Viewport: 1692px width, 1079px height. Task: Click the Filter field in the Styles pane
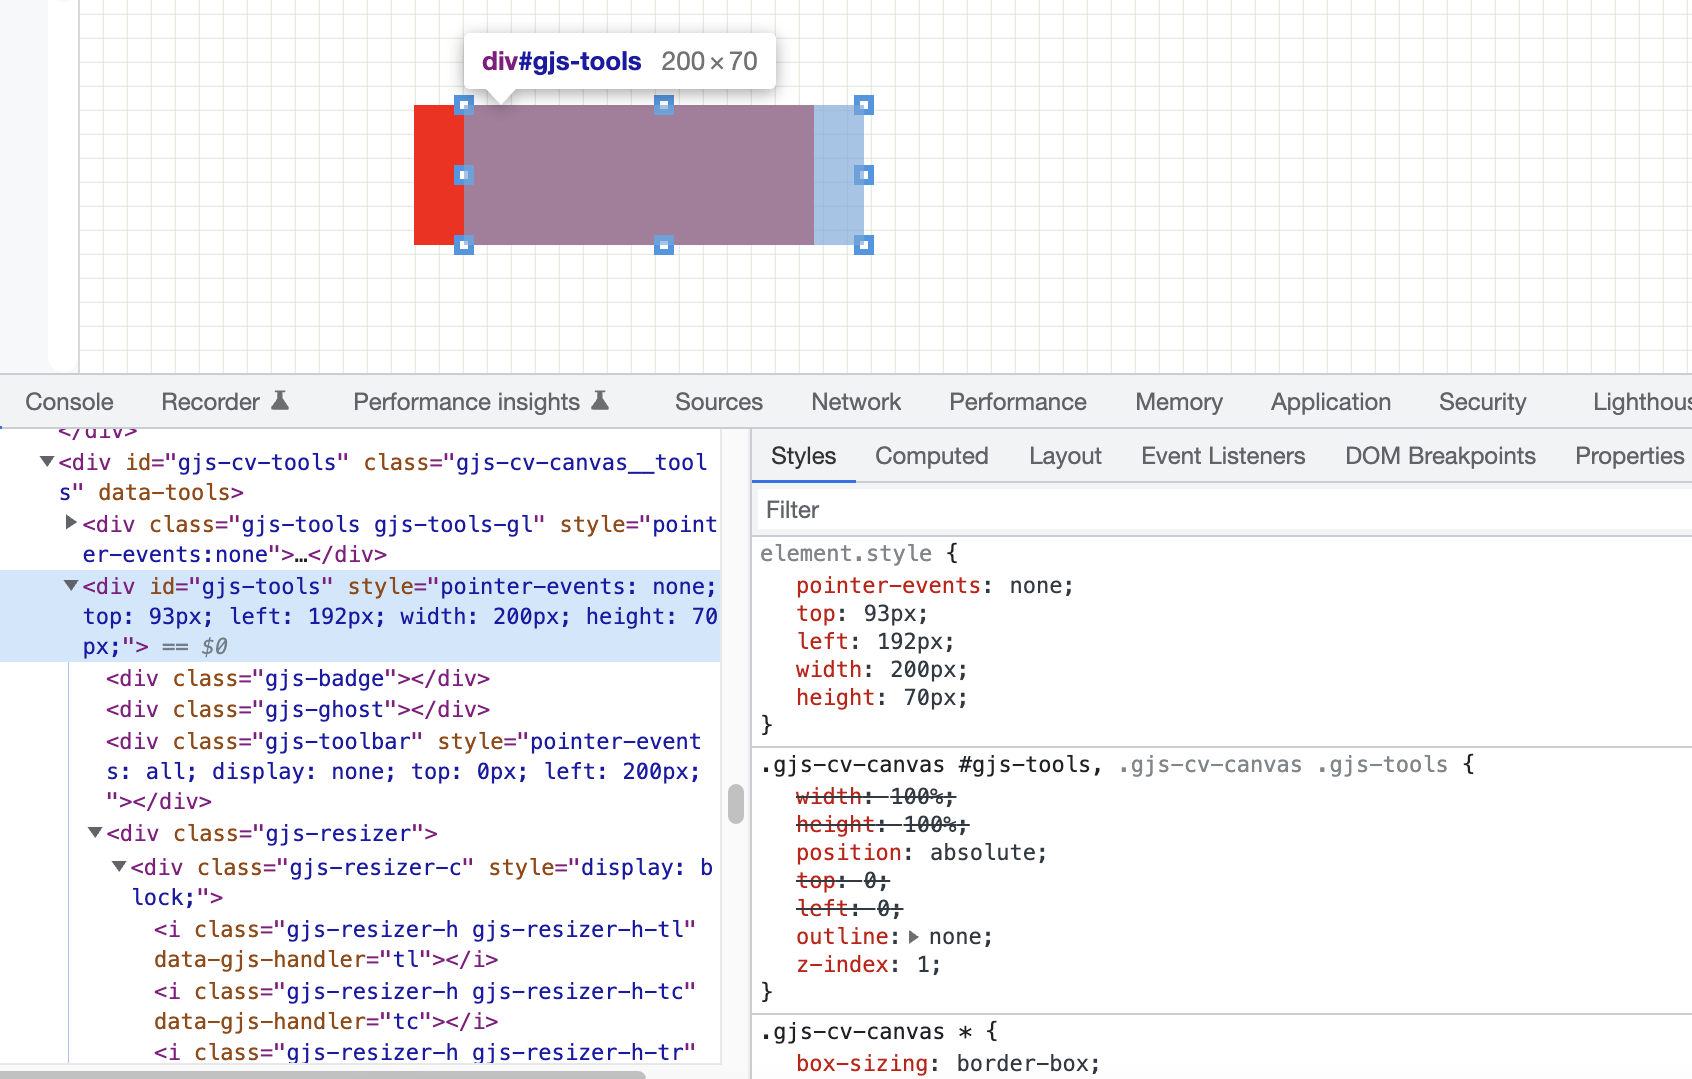point(900,510)
